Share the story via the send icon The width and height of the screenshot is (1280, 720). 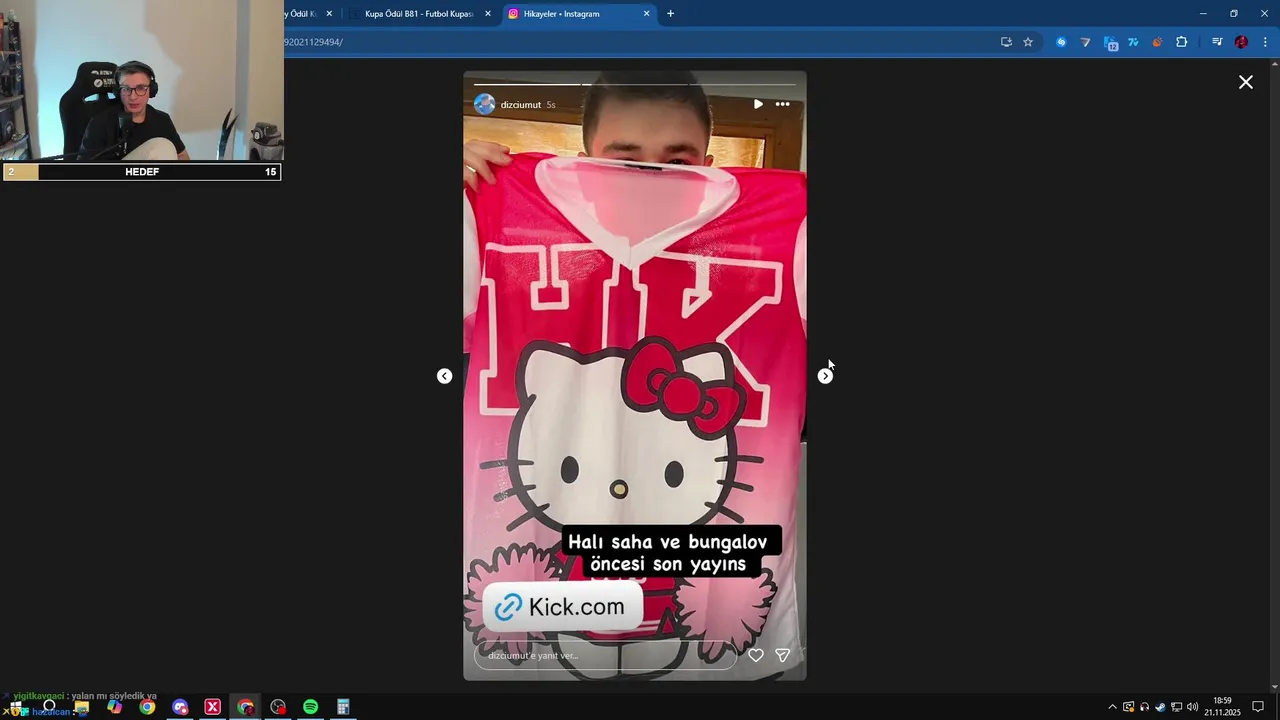click(783, 655)
